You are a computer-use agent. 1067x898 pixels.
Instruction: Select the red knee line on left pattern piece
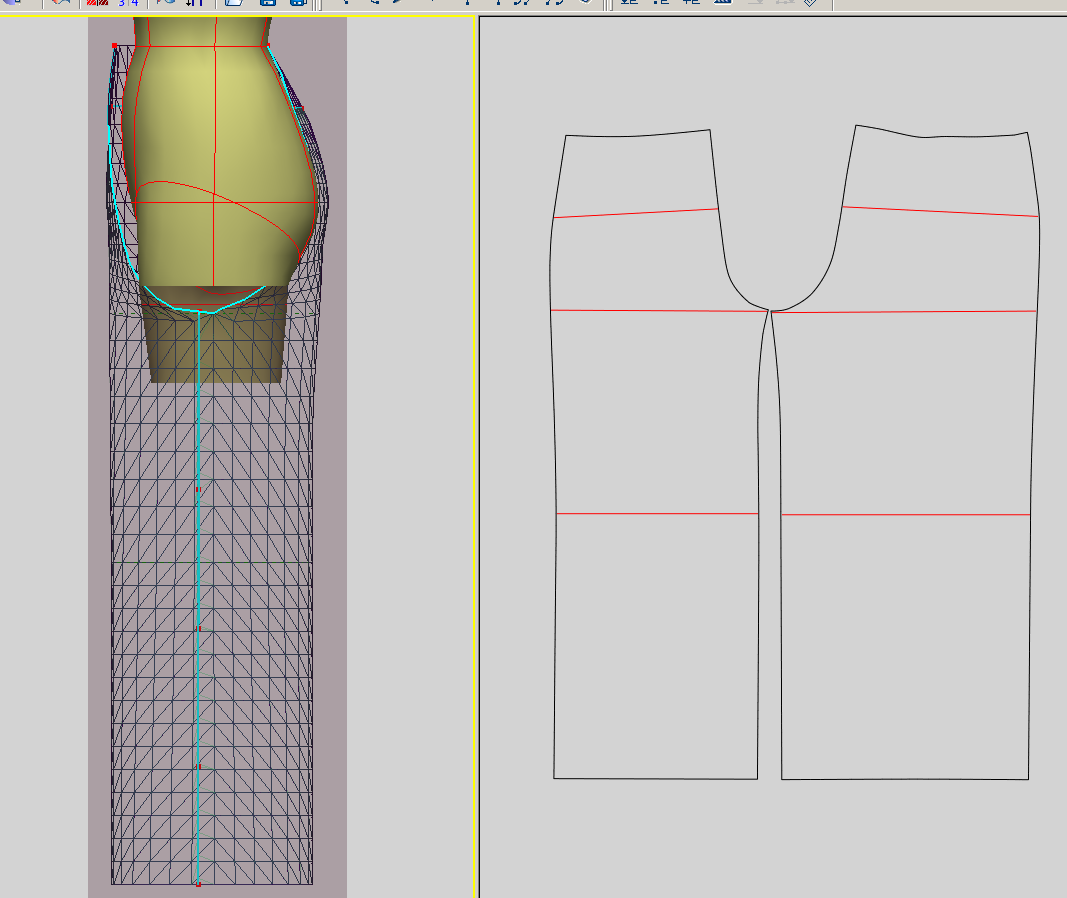(657, 514)
